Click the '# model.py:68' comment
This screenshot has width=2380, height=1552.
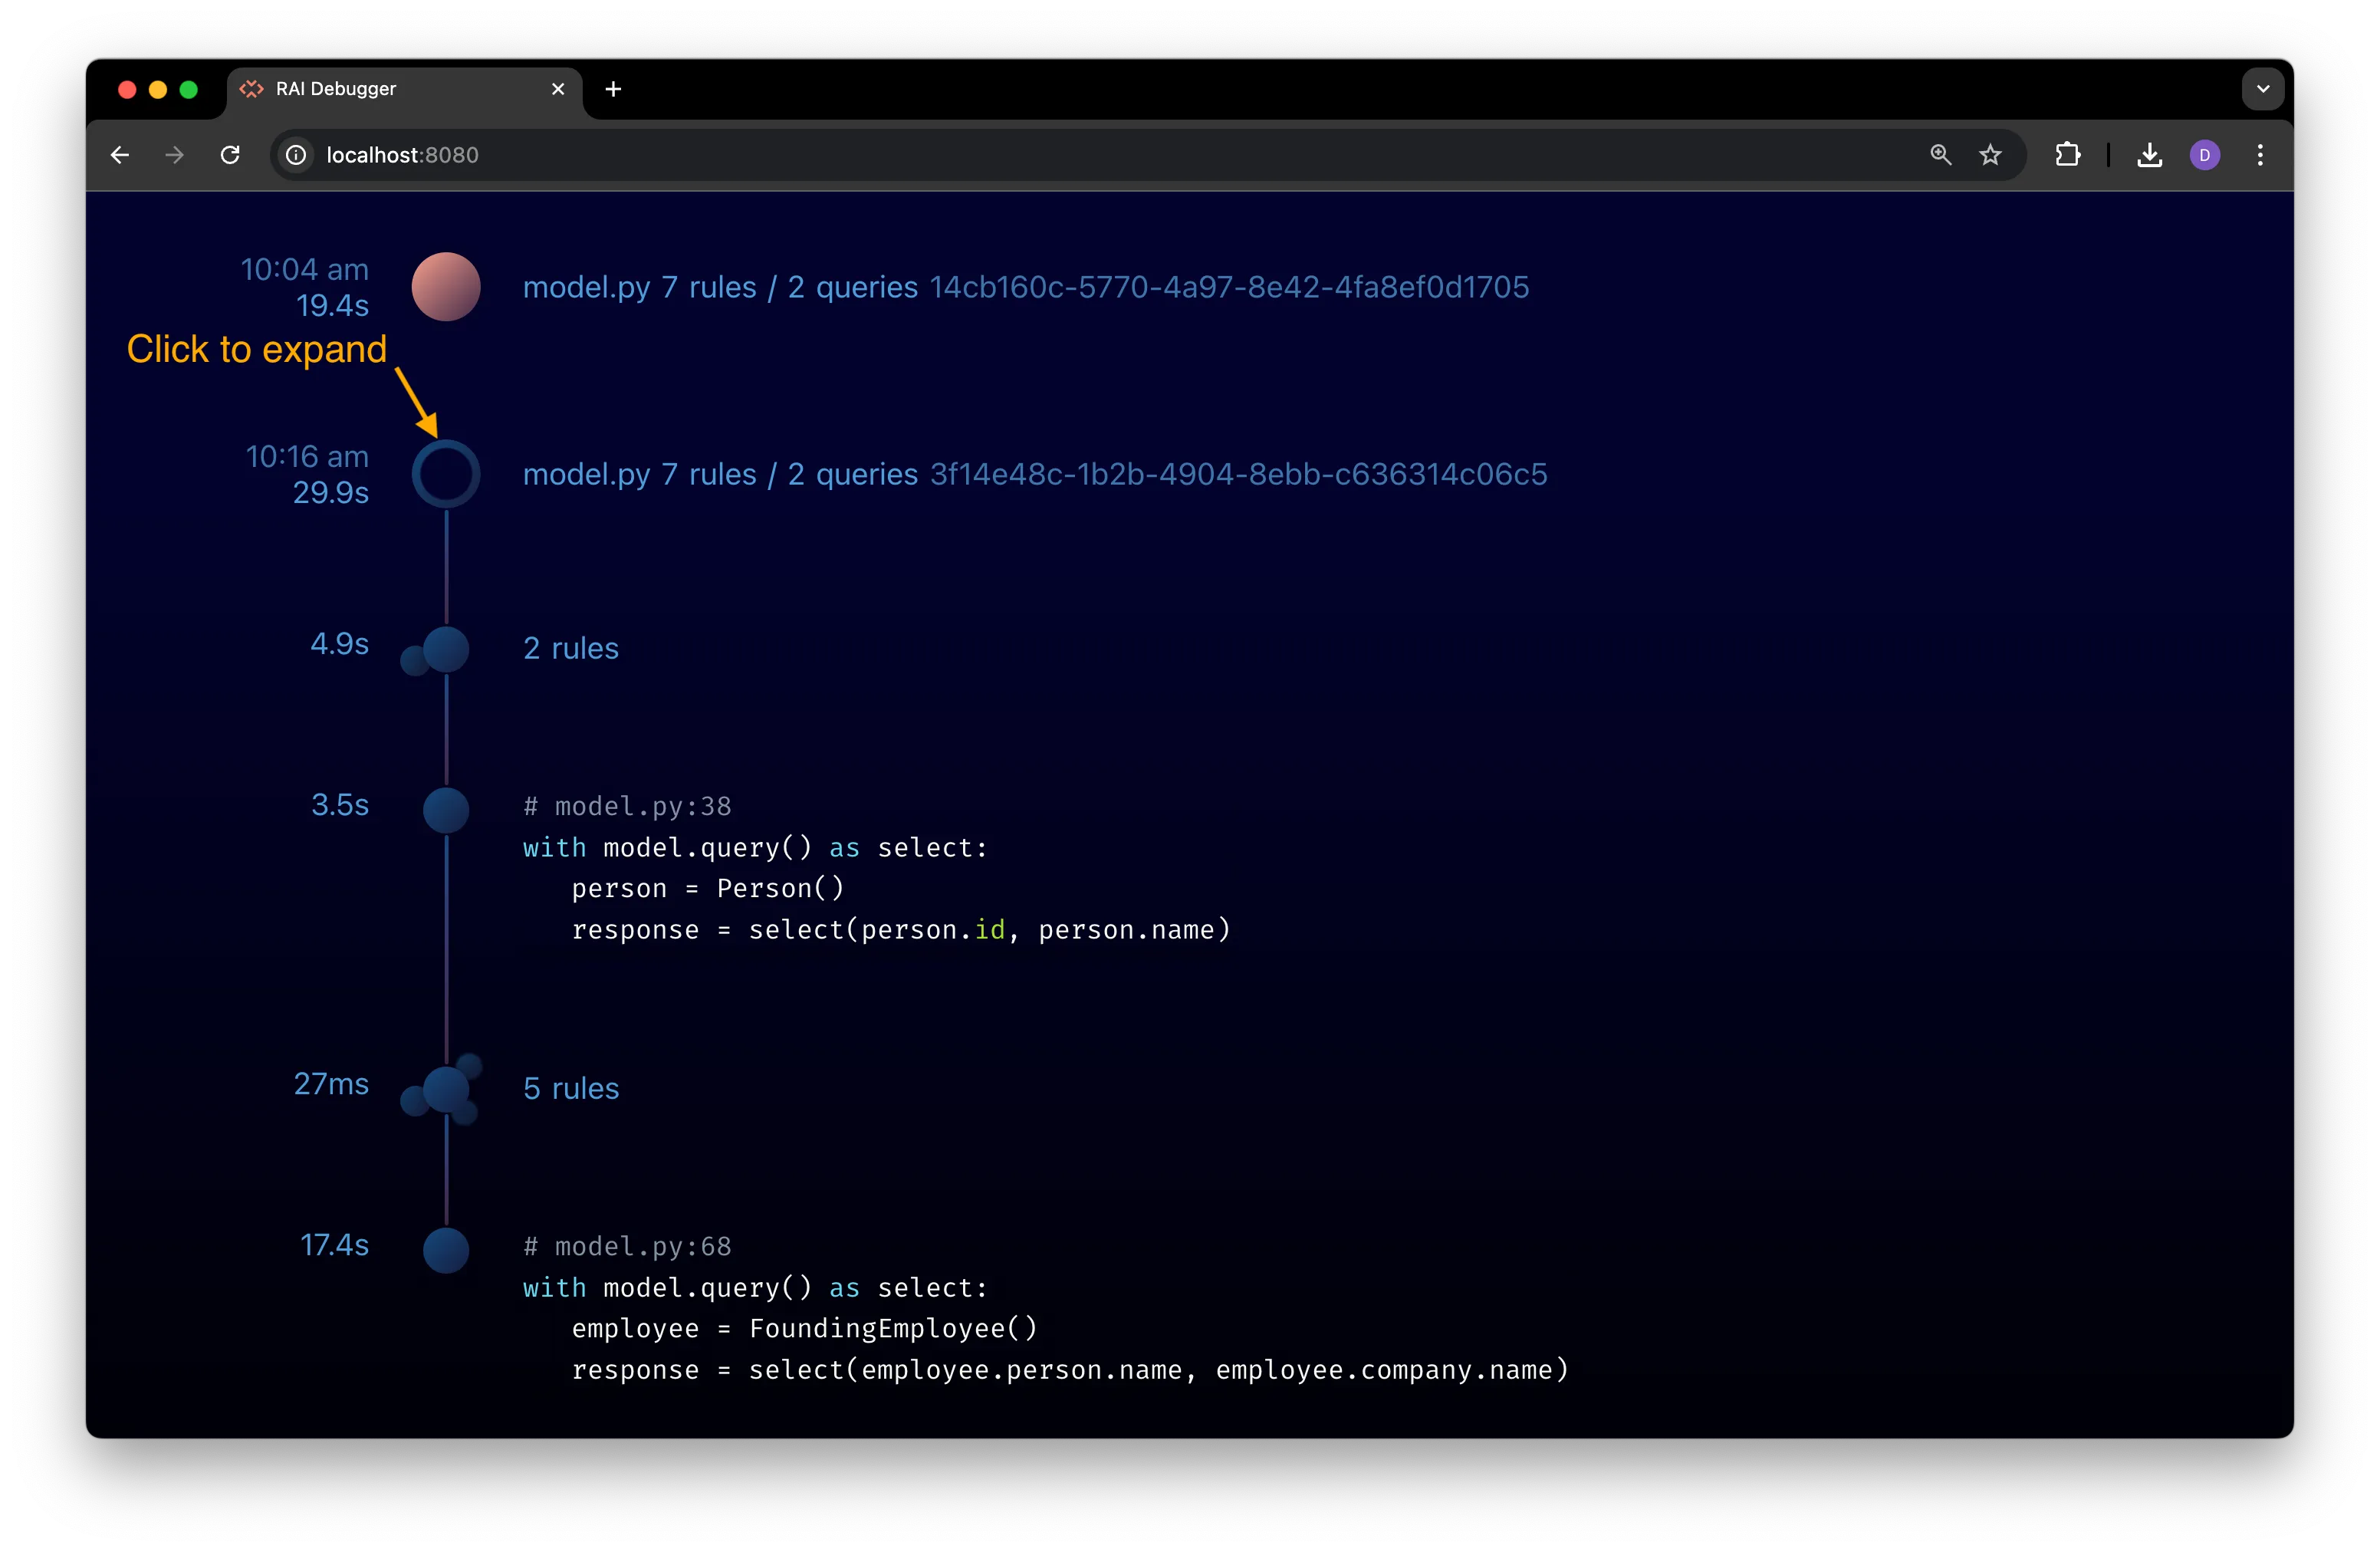tap(627, 1246)
